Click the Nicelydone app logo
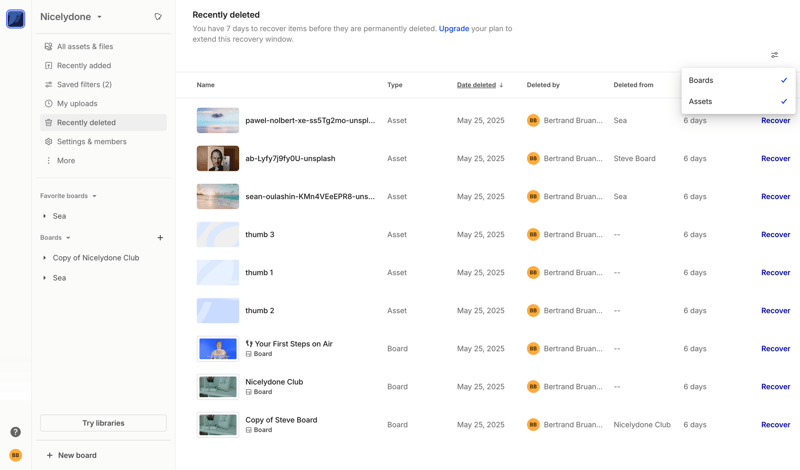 point(15,19)
